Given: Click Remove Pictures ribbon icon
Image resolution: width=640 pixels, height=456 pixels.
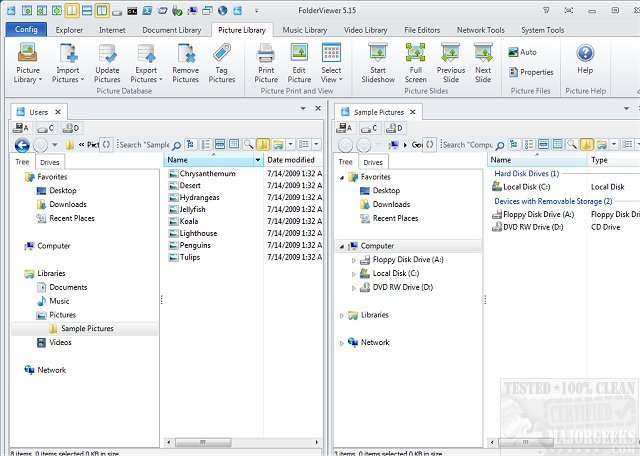Looking at the screenshot, I should click(186, 63).
